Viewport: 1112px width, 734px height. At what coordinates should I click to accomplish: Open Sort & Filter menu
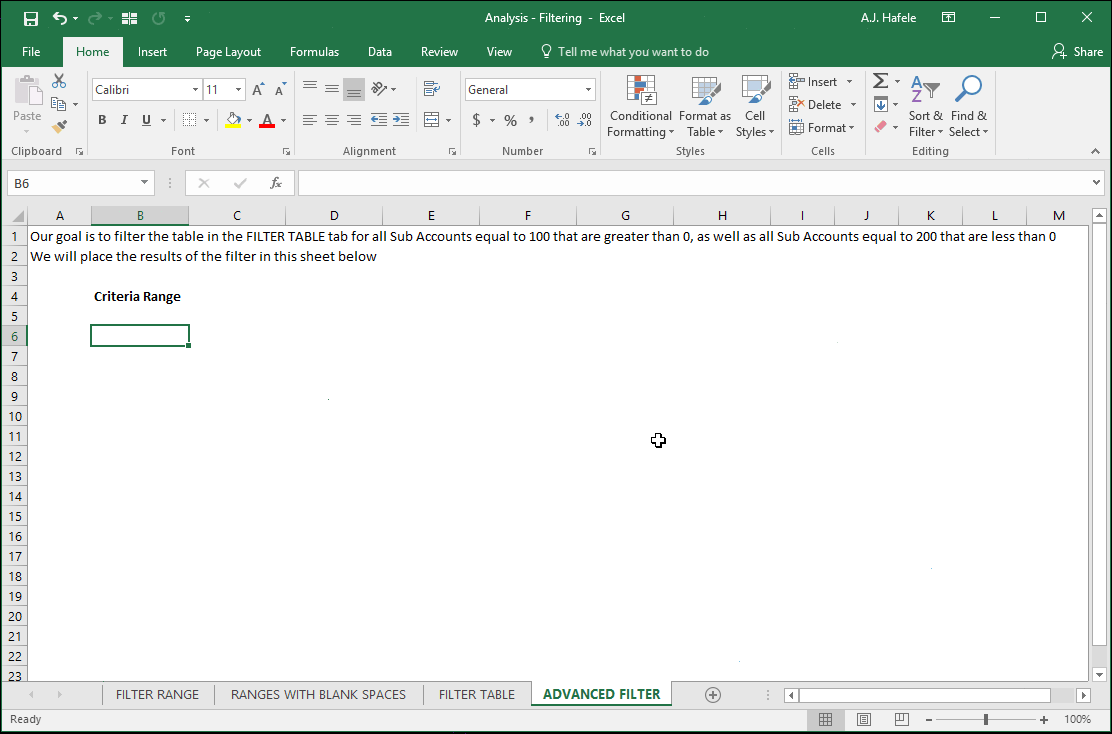[925, 106]
